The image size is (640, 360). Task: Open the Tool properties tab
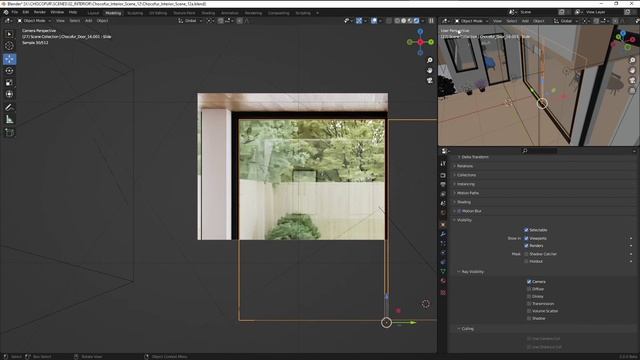[x=443, y=163]
